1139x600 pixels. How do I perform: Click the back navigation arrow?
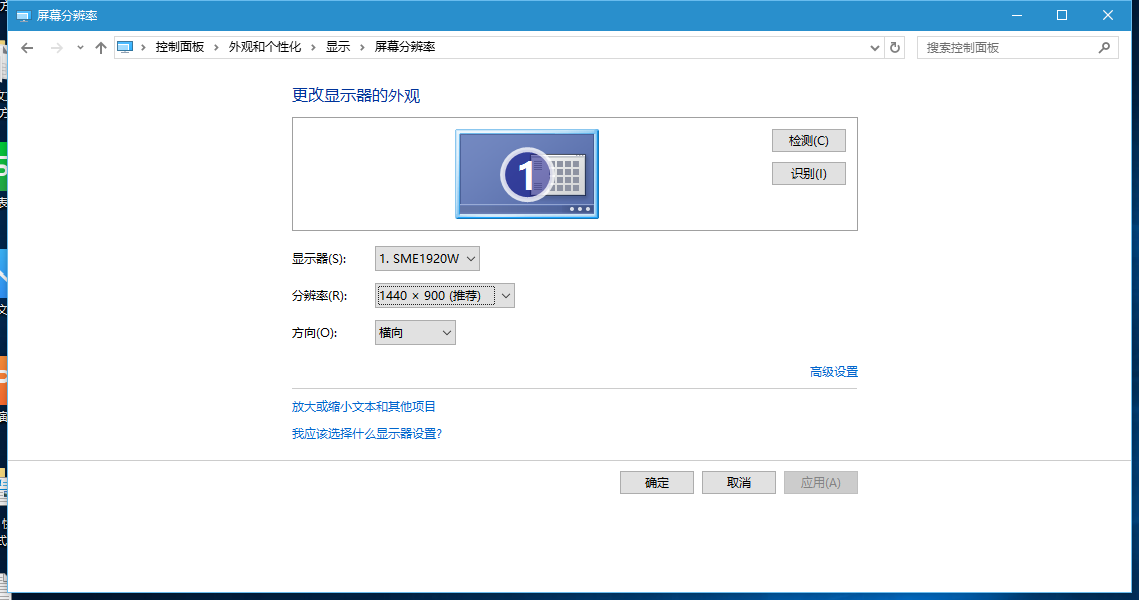(x=26, y=47)
